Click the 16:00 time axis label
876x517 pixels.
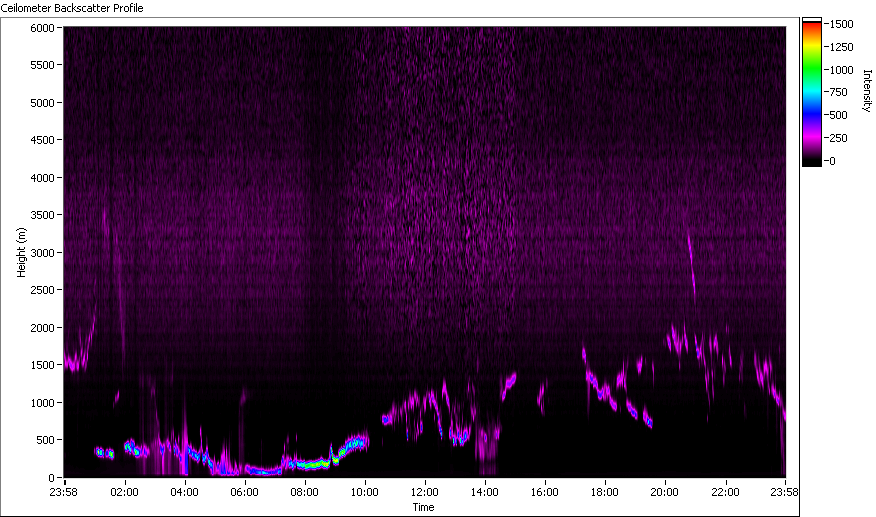click(545, 492)
